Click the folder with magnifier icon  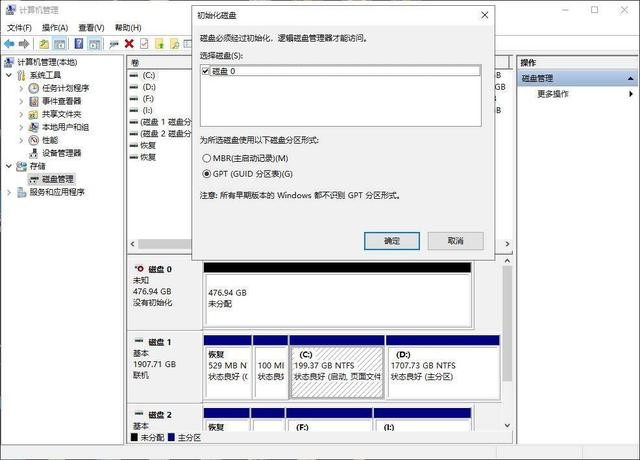pos(174,43)
